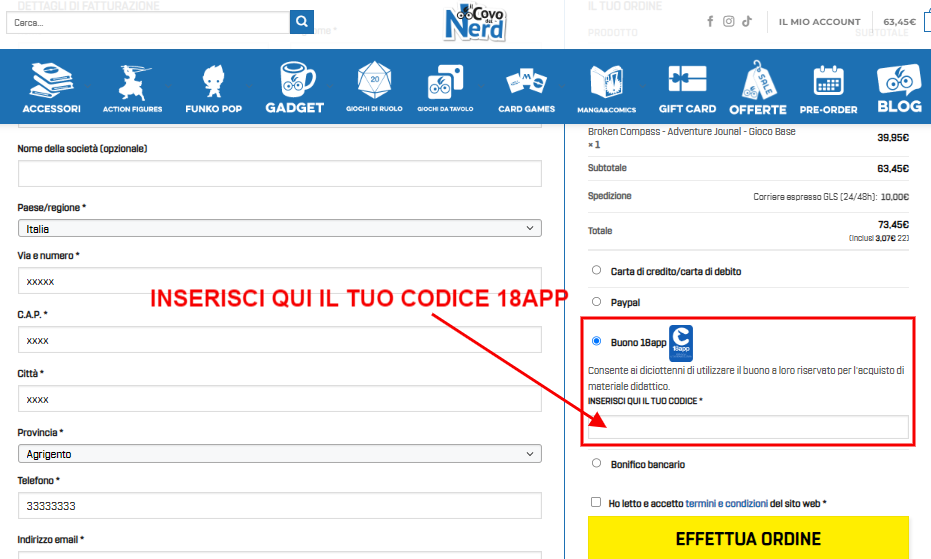The width and height of the screenshot is (931, 559).
Task: Check the accept termini e condizioni box
Action: (596, 501)
